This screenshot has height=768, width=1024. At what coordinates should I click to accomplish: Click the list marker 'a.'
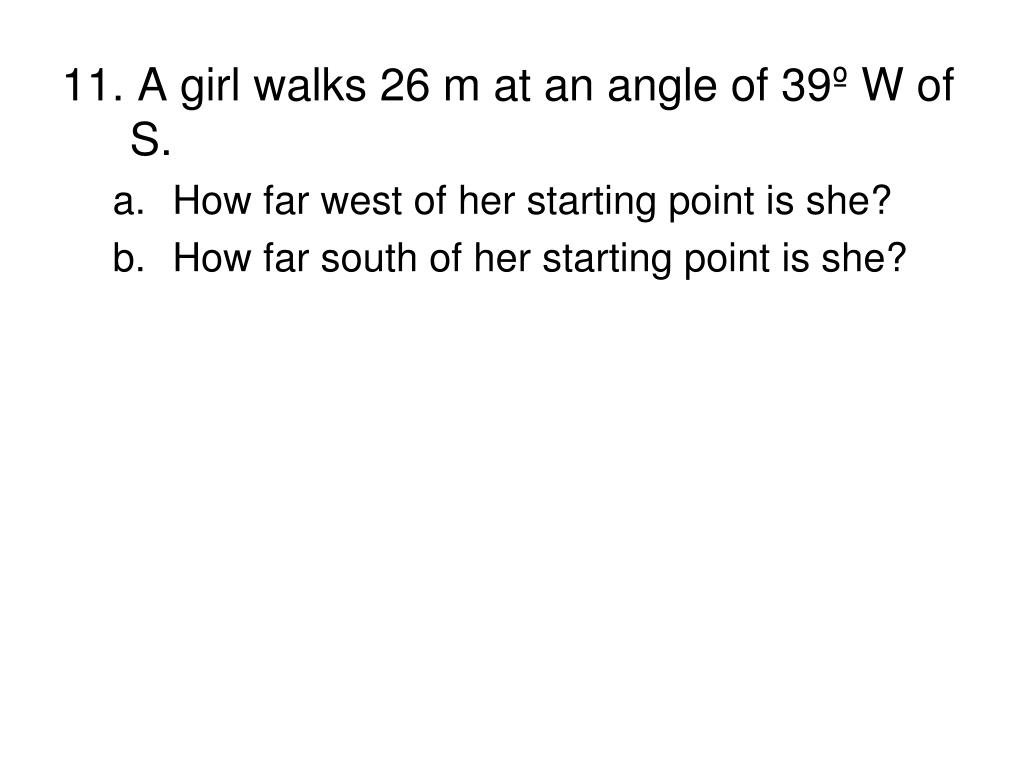click(128, 201)
